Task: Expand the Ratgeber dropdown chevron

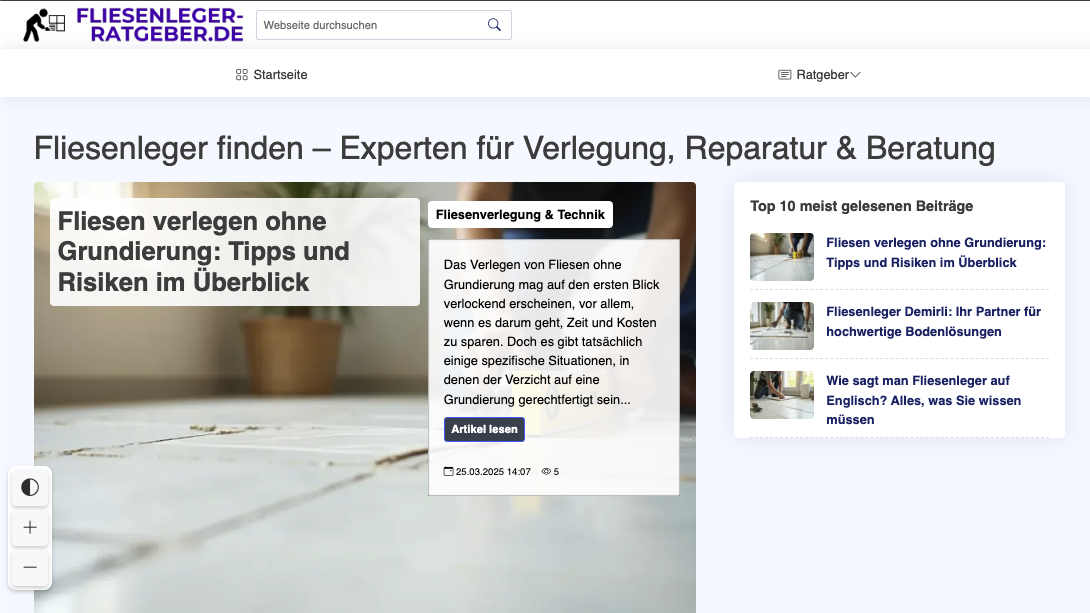Action: [855, 75]
